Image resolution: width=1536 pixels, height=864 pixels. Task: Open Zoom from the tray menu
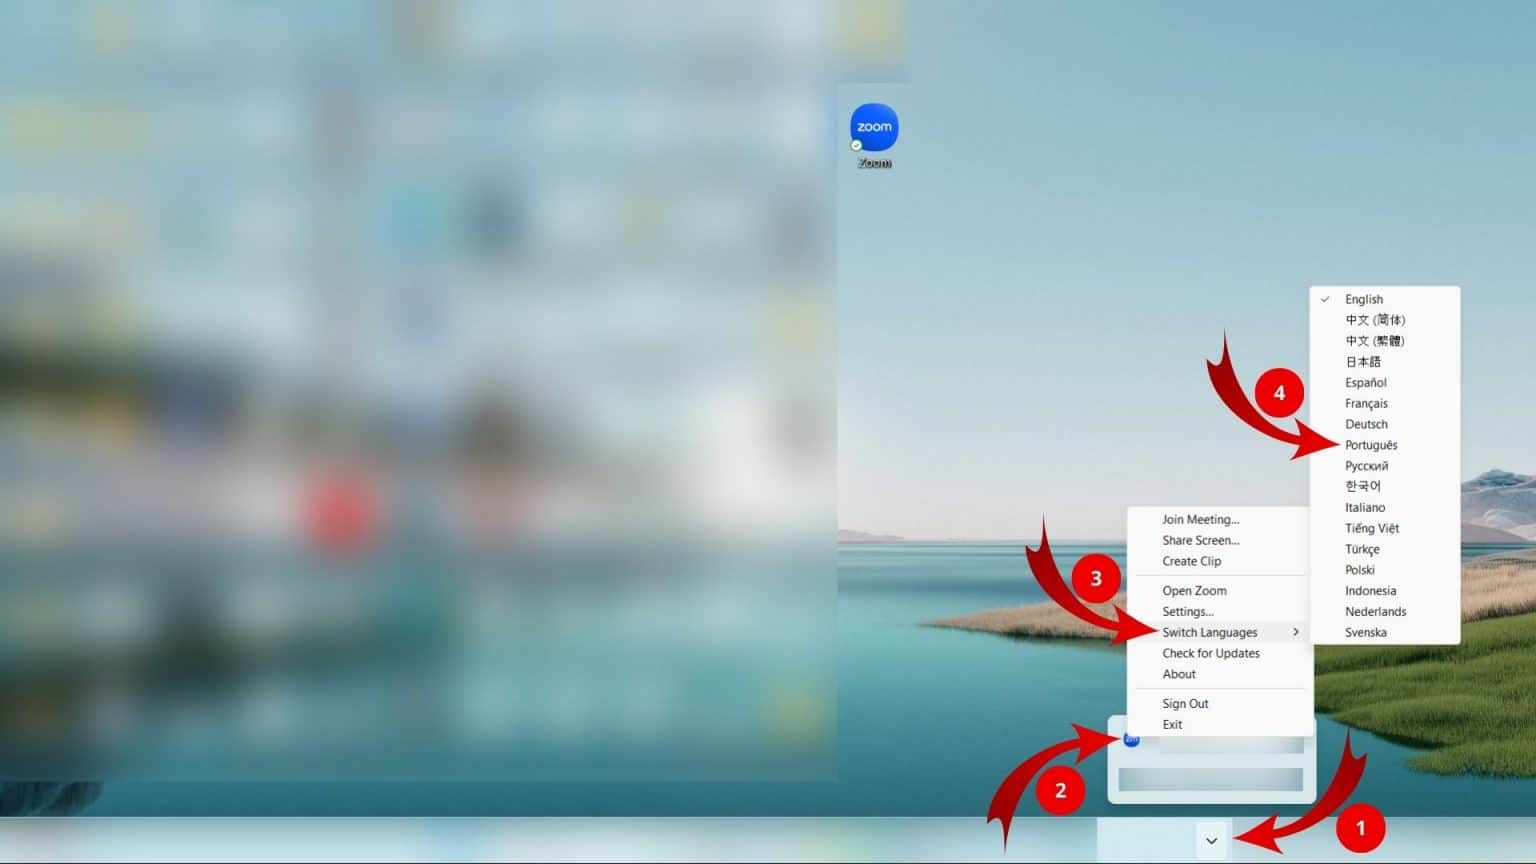pos(1194,591)
